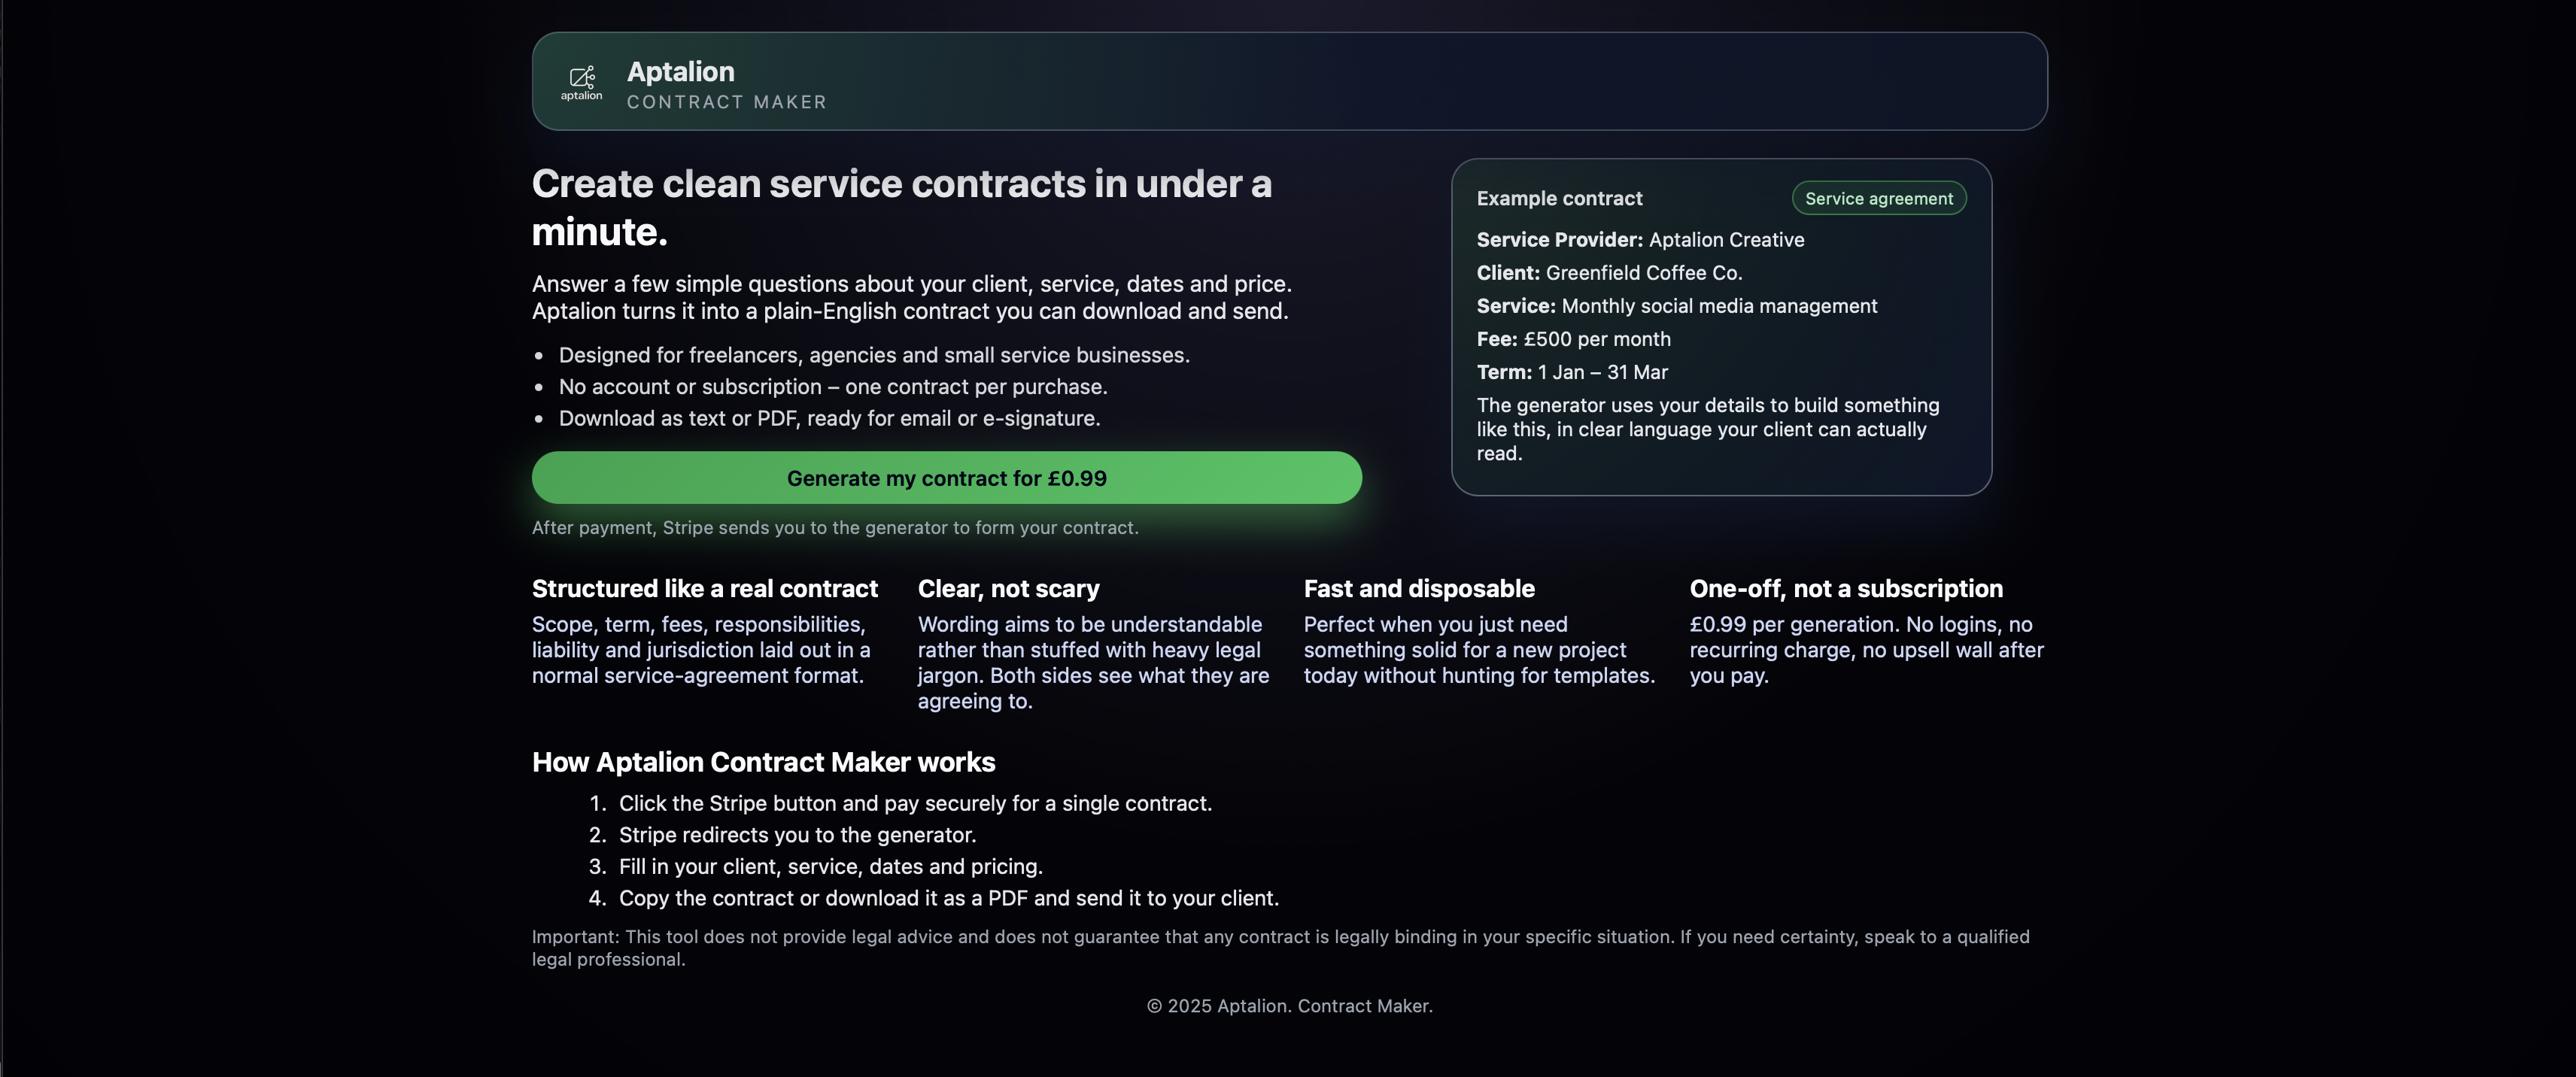Click the Generate my contract for £0.99 button
Viewport: 2576px width, 1077px height.
point(946,478)
